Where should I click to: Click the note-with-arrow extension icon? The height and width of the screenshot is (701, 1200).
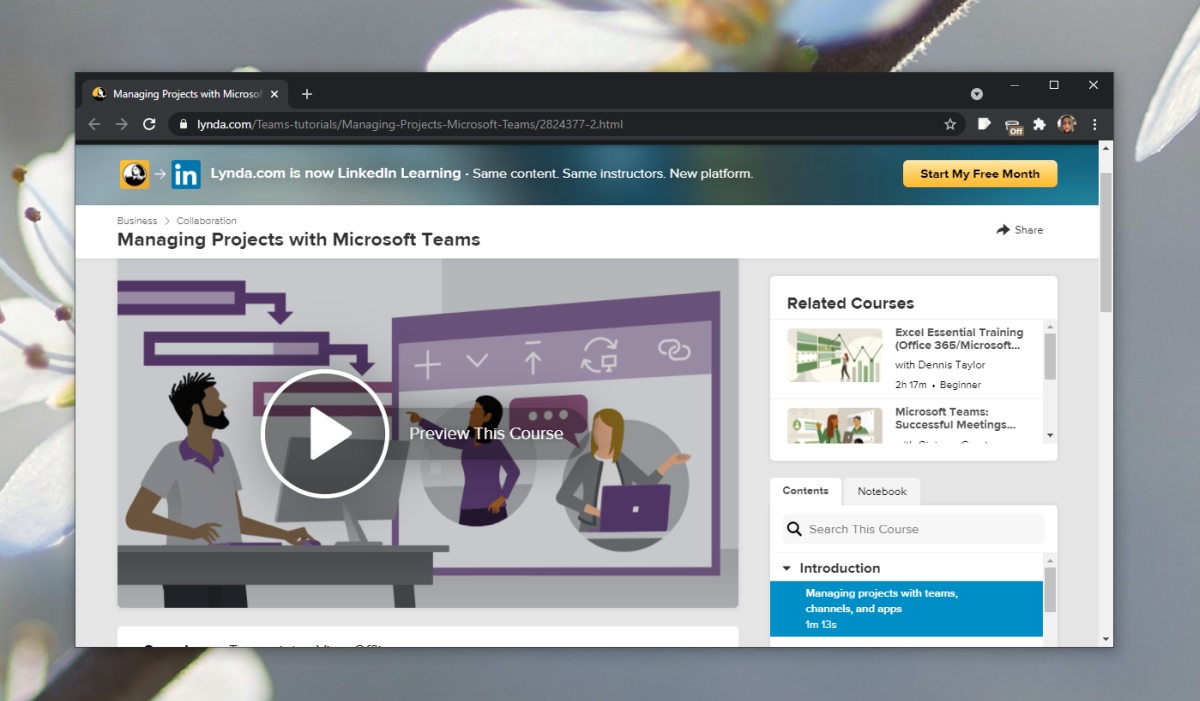click(984, 124)
